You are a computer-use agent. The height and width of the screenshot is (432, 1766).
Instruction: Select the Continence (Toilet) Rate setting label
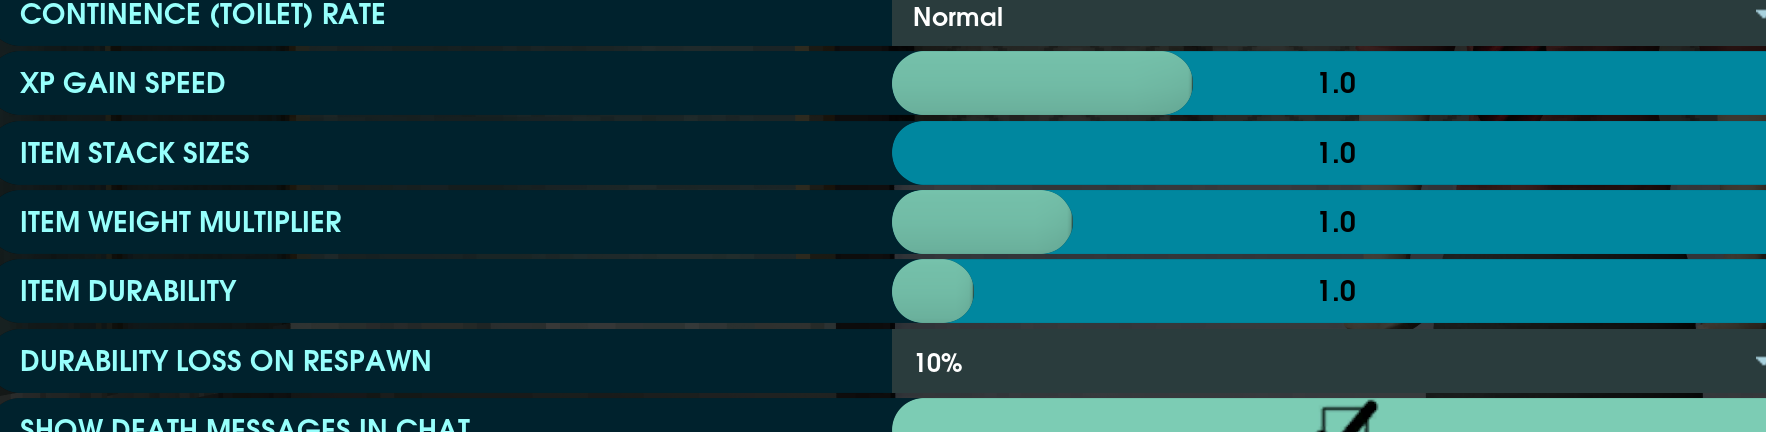click(x=202, y=15)
